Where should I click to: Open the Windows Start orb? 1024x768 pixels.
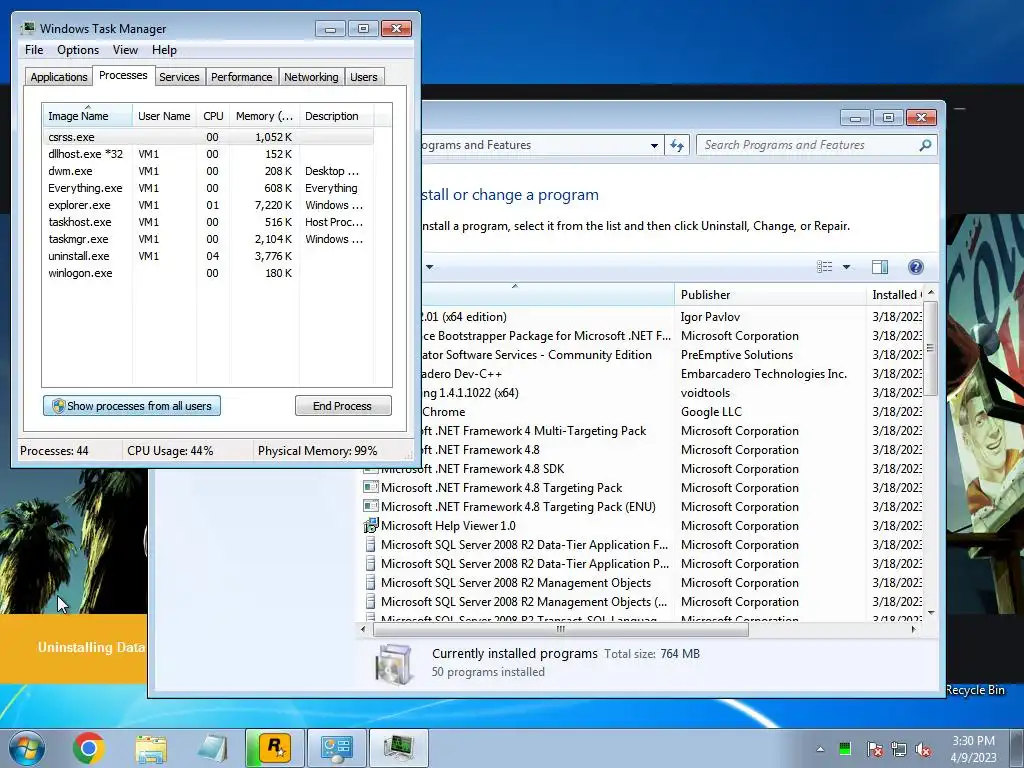26,748
